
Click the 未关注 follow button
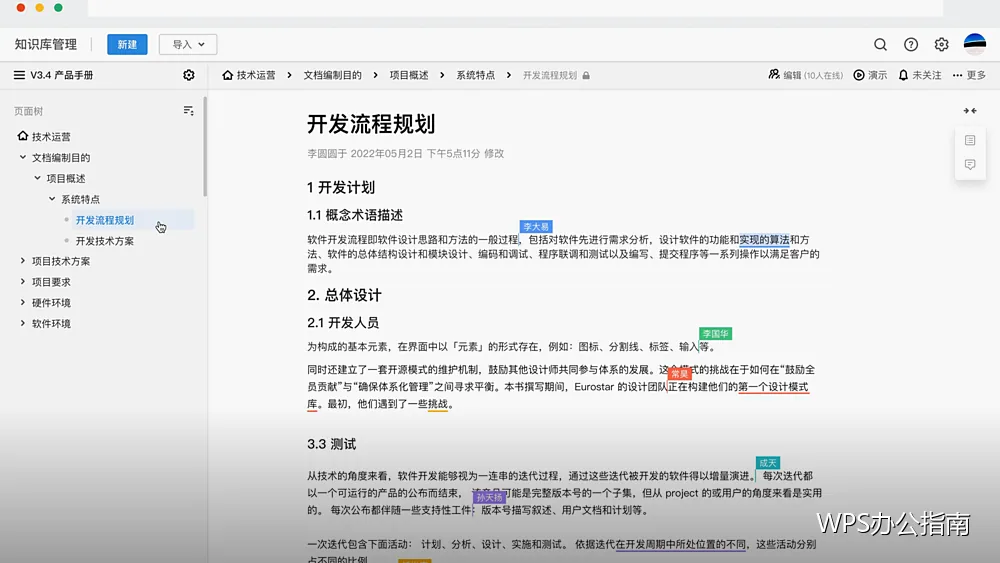(920, 75)
